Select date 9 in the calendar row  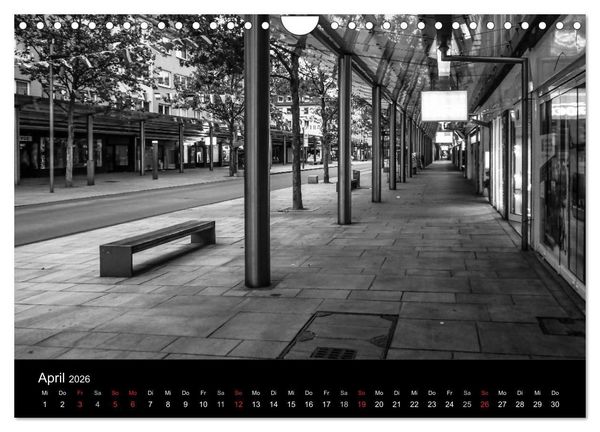[186, 404]
